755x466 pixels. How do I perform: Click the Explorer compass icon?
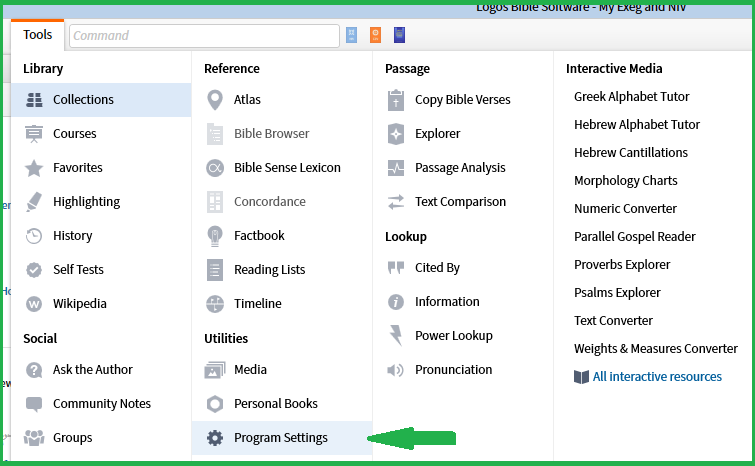point(396,134)
